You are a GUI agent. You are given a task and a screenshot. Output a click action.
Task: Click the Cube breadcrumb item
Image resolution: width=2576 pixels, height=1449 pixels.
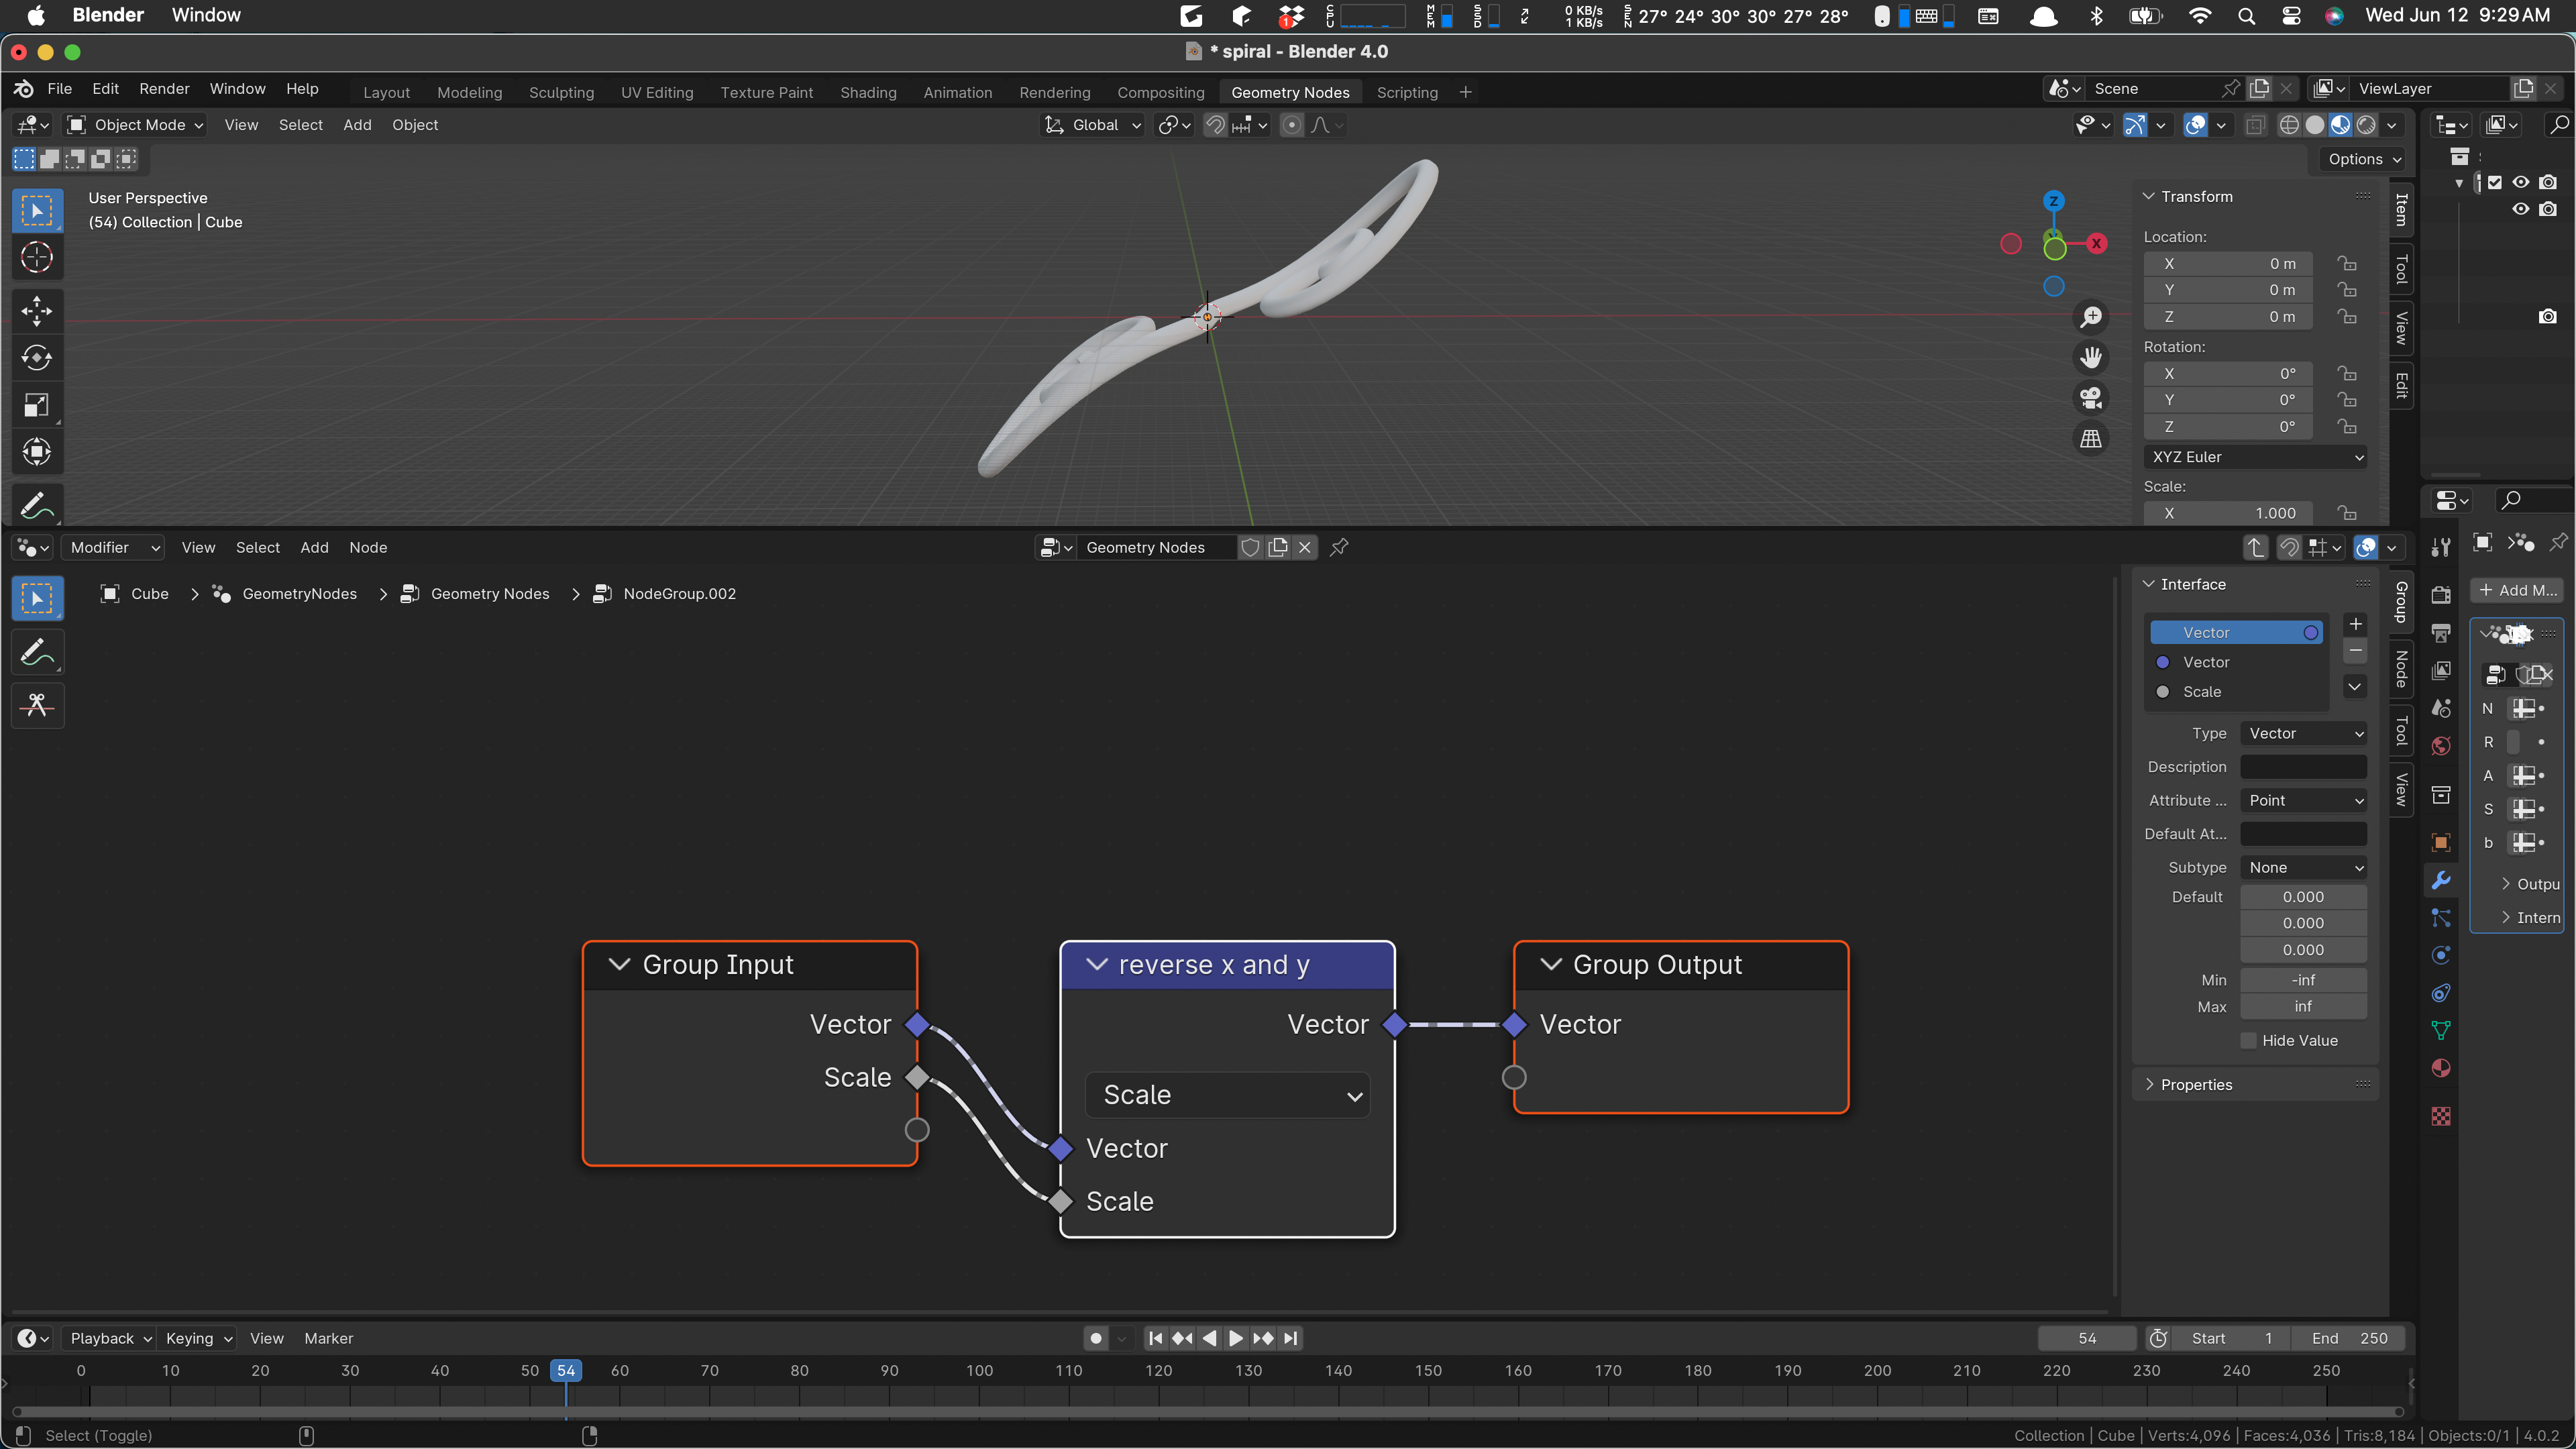point(150,594)
